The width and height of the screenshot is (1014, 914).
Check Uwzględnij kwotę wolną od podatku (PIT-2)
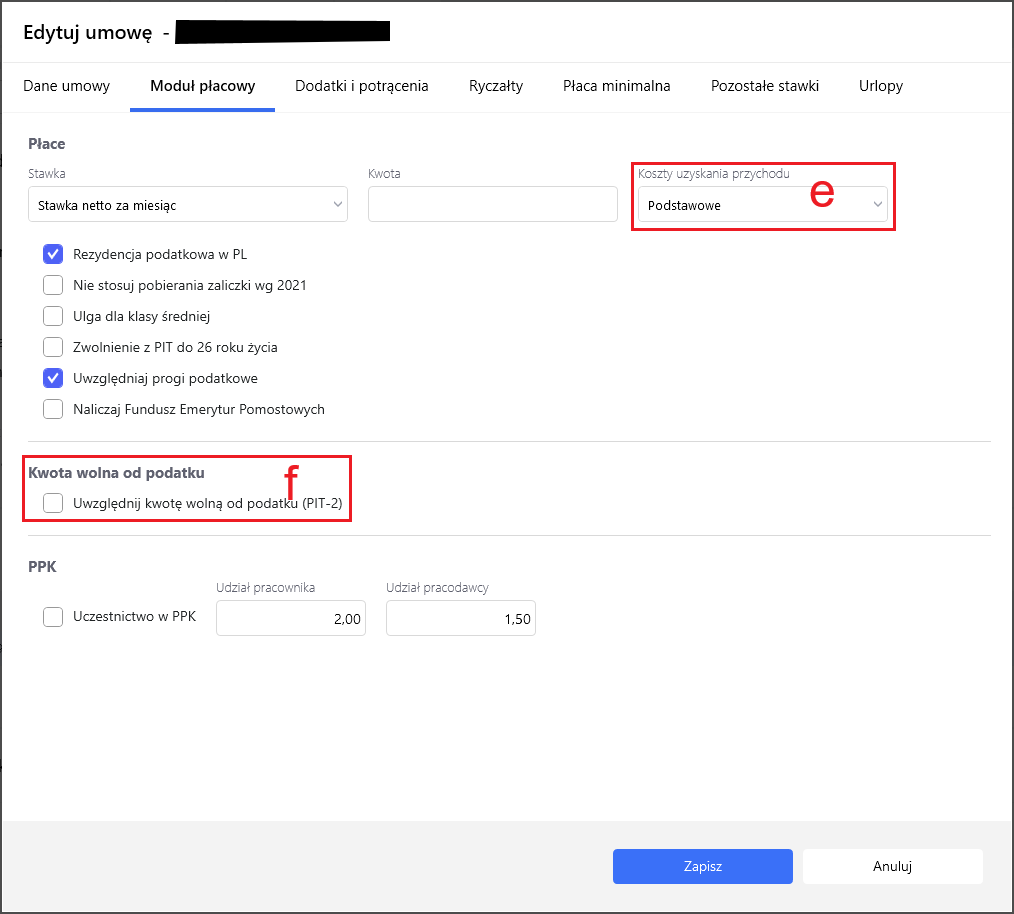tap(54, 504)
